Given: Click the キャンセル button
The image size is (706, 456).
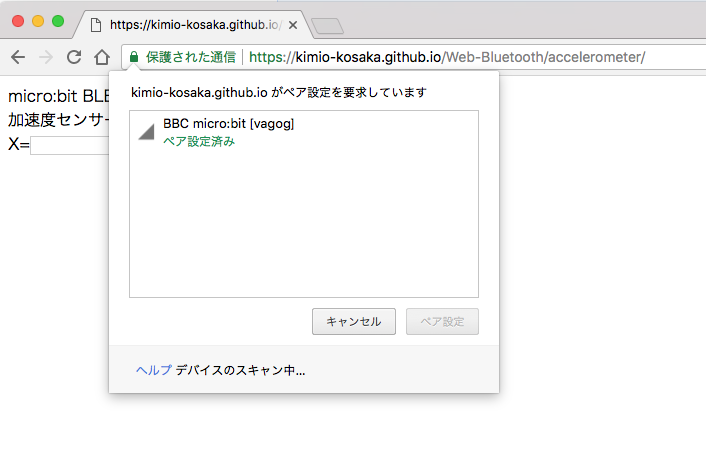Looking at the screenshot, I should tap(354, 321).
